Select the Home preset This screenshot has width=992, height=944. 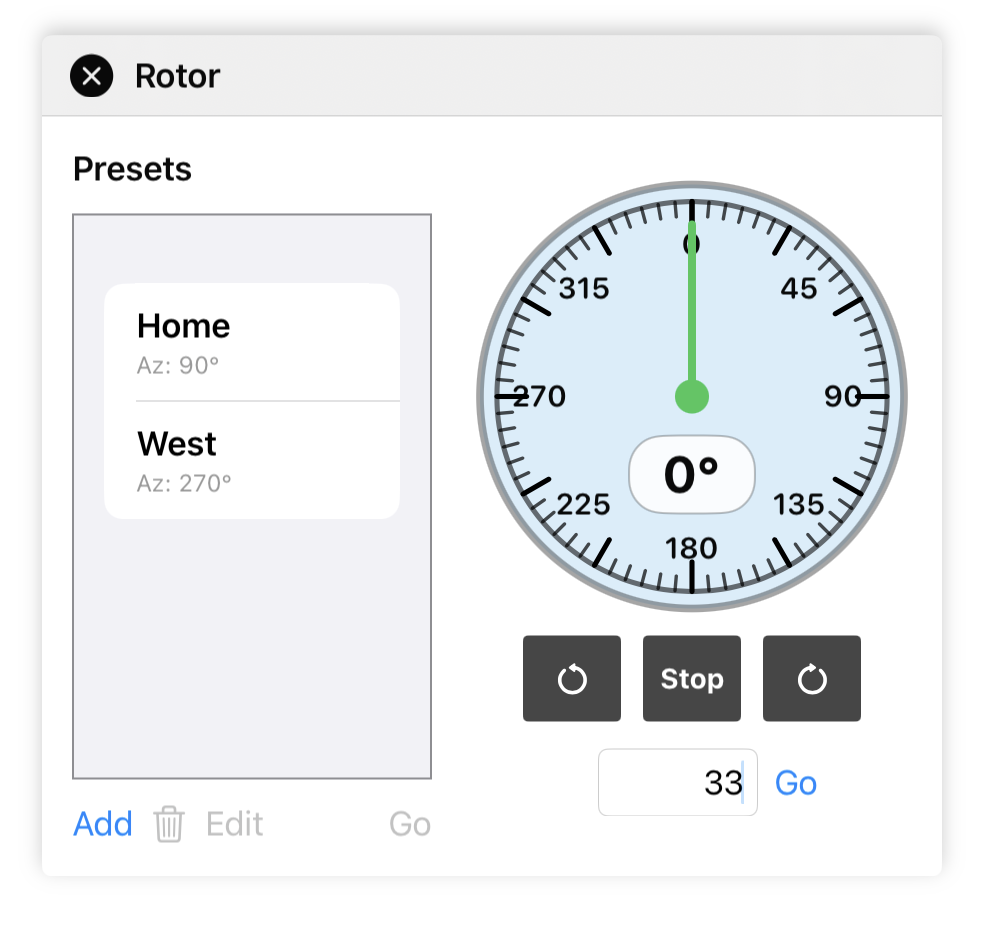pyautogui.click(x=252, y=343)
